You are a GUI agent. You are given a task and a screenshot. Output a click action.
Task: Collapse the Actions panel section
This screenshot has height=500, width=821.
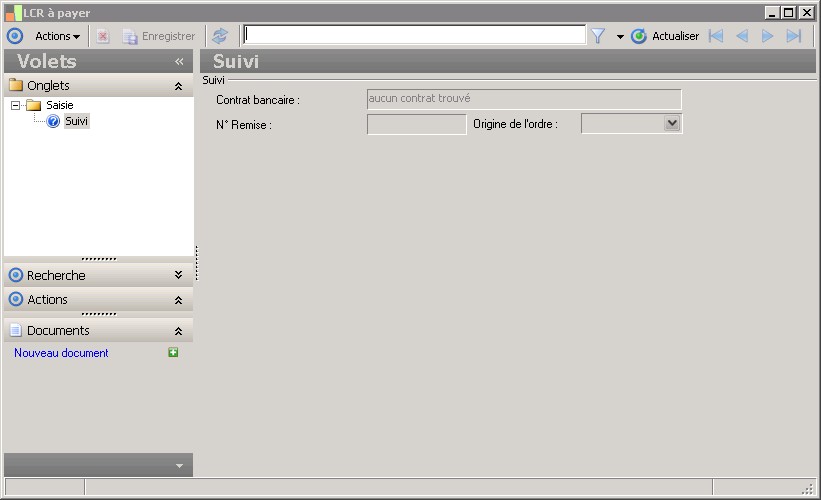click(179, 300)
